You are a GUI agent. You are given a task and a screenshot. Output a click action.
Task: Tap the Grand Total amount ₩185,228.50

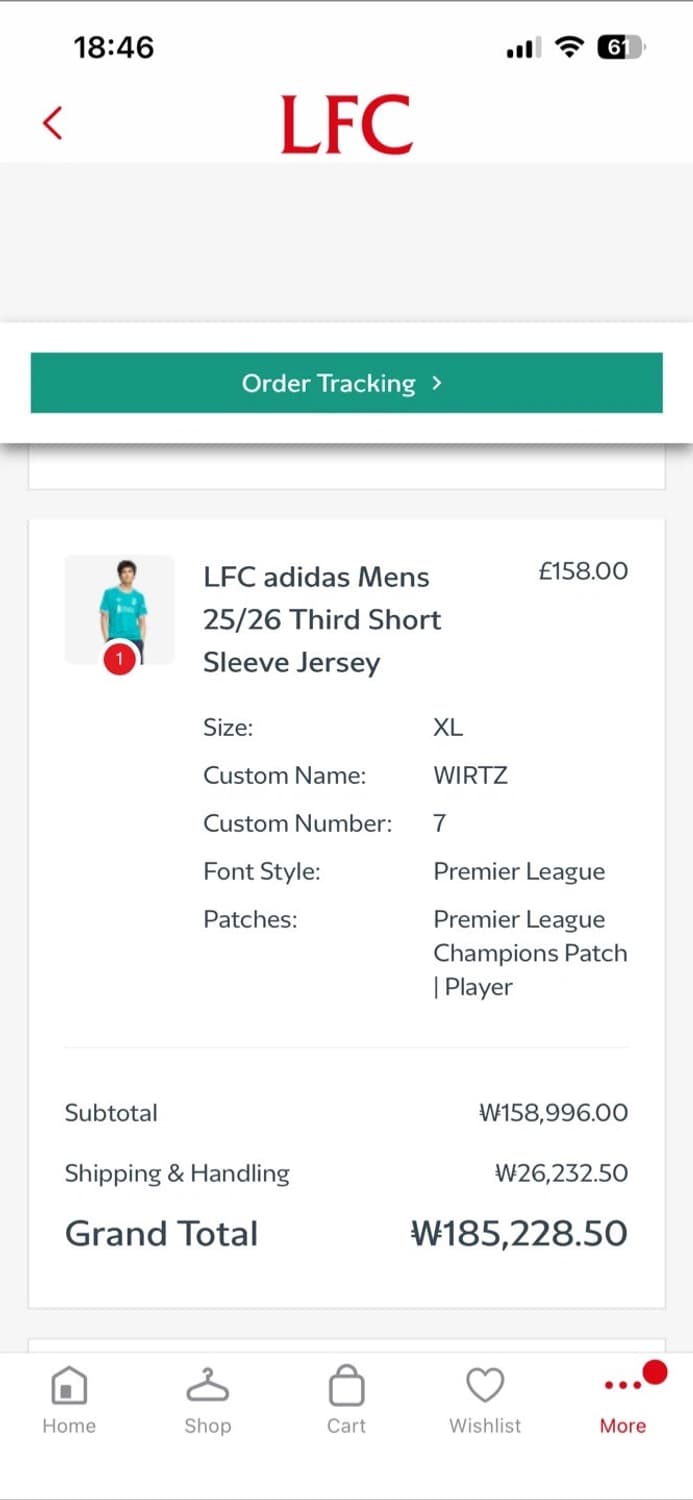(519, 1233)
